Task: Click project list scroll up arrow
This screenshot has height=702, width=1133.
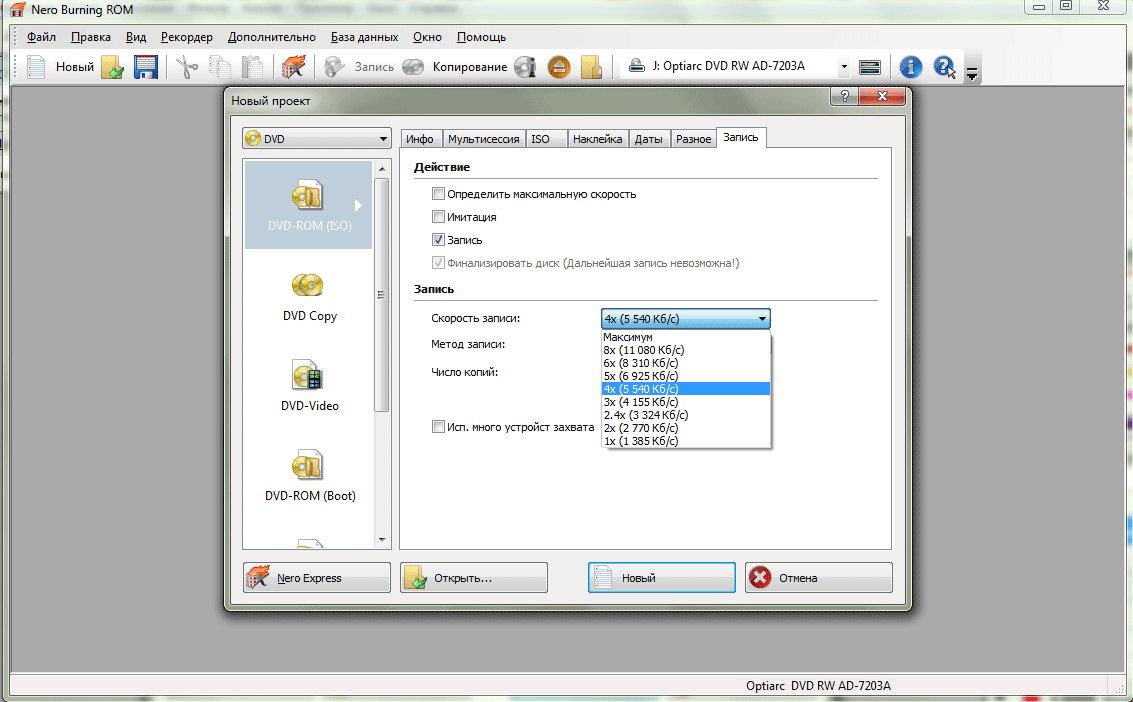Action: click(x=382, y=168)
